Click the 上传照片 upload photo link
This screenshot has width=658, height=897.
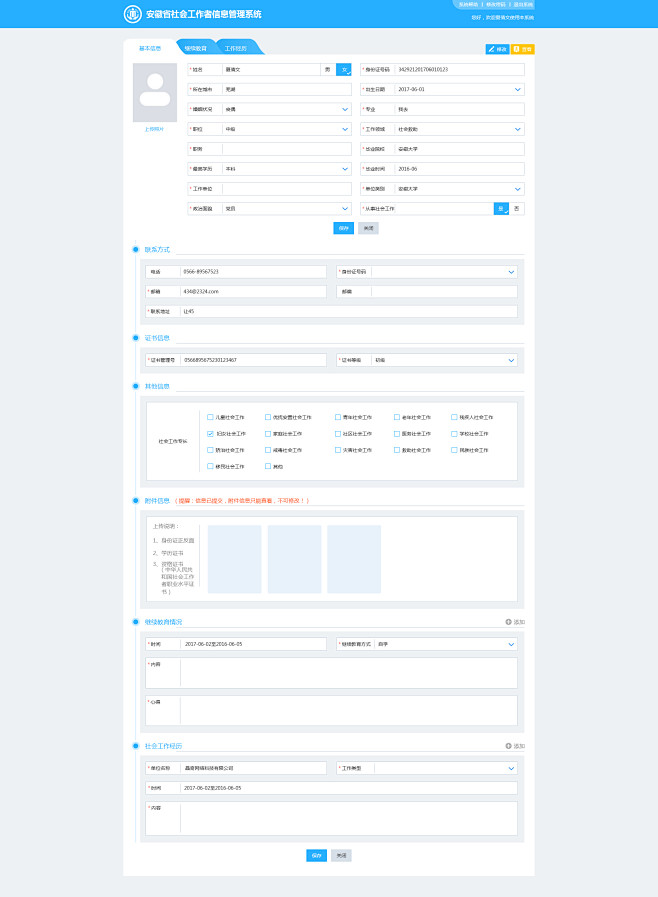(x=154, y=129)
